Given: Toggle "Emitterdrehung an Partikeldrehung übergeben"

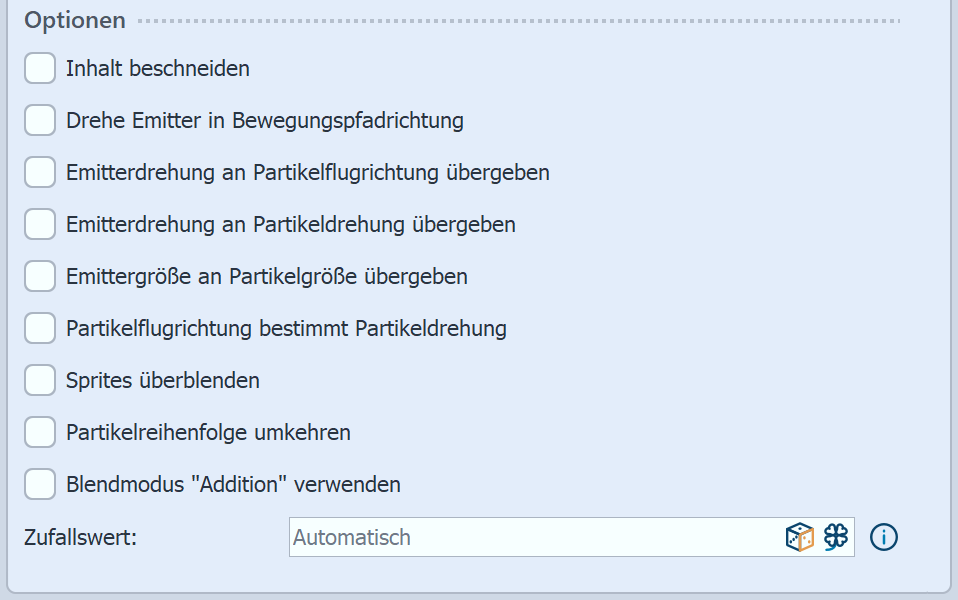Looking at the screenshot, I should tap(39, 224).
